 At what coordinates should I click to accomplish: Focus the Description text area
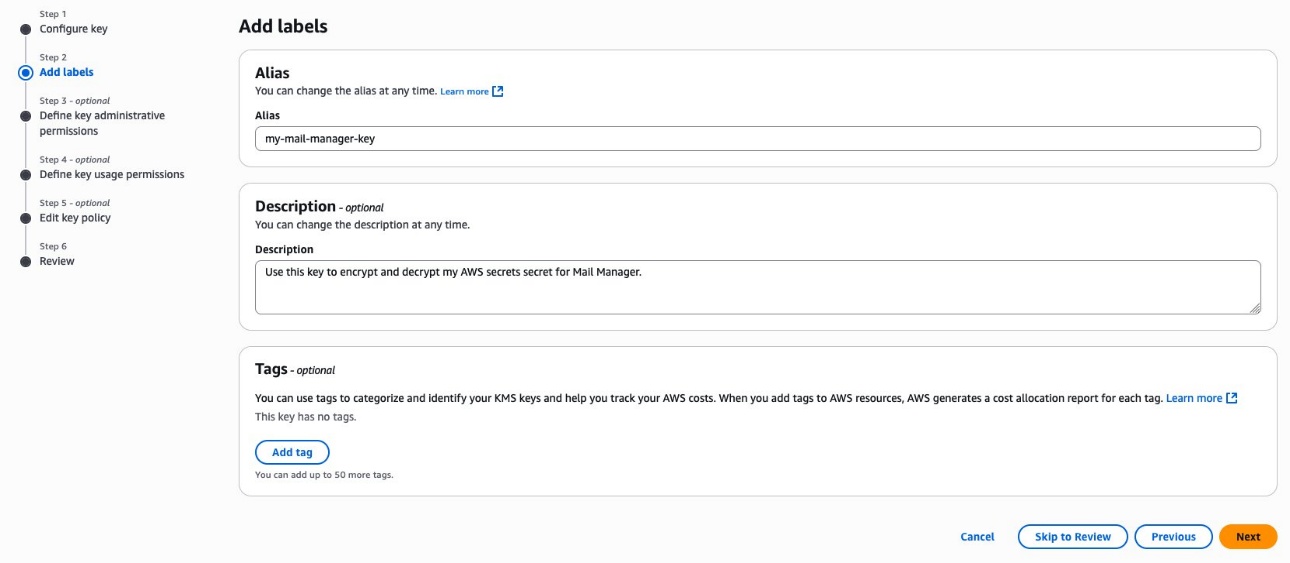757,287
